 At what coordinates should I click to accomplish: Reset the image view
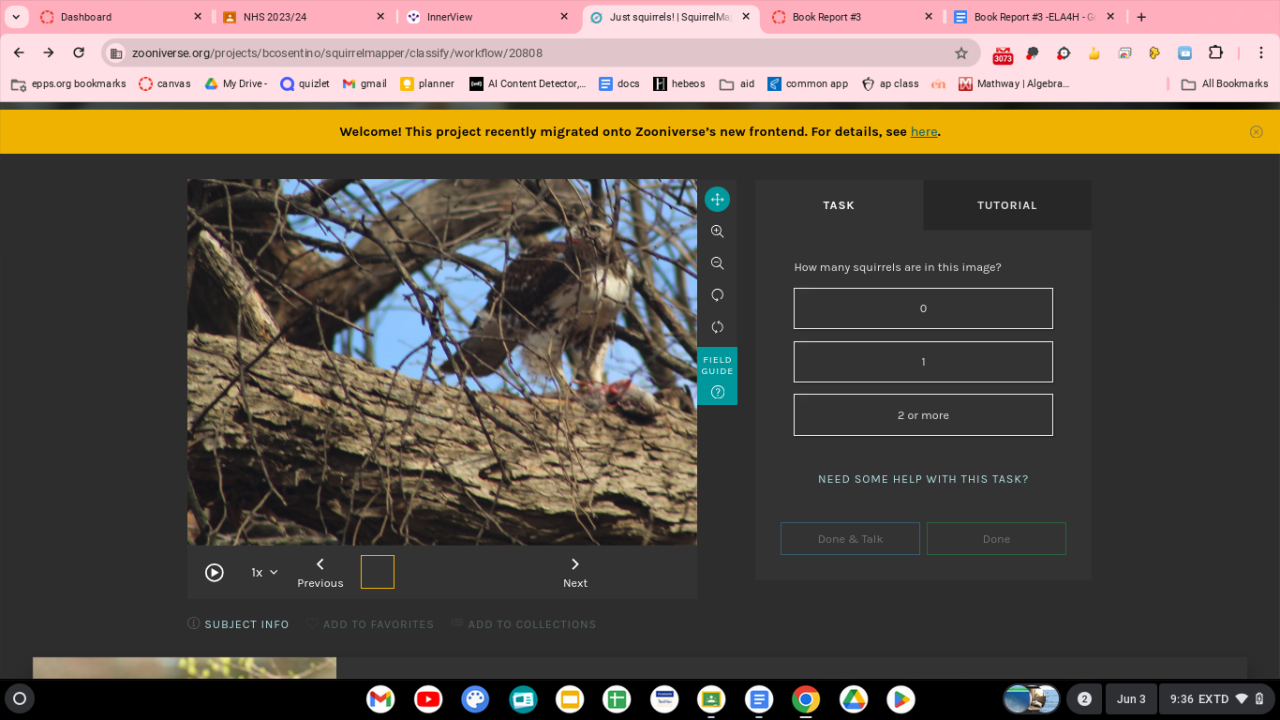click(x=717, y=327)
